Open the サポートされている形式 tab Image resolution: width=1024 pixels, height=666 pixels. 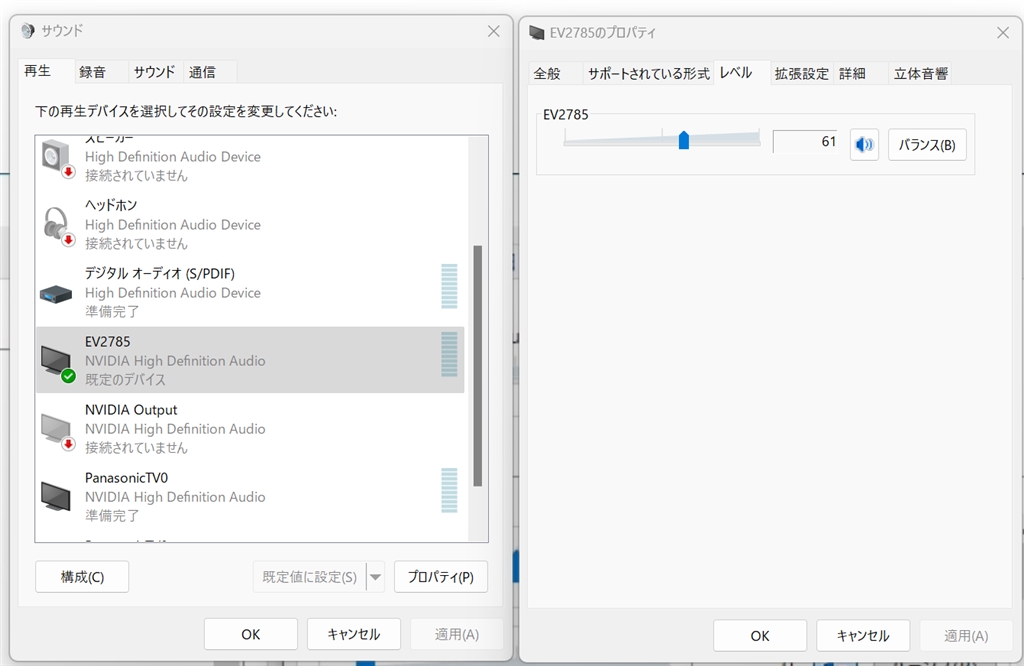coord(648,74)
